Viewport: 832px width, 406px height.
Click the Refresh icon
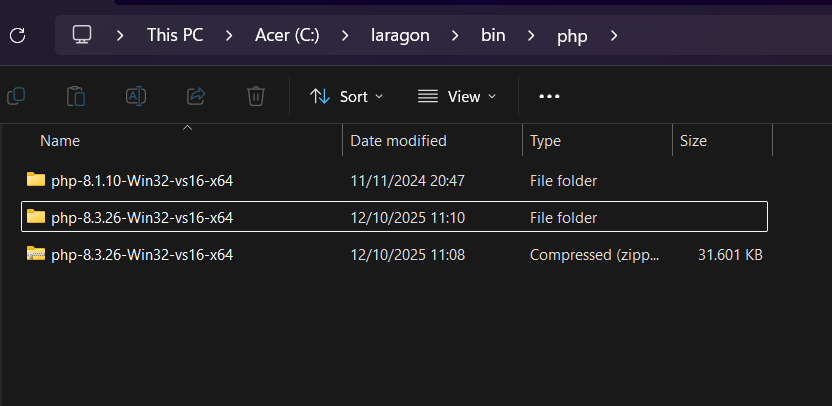(x=18, y=36)
